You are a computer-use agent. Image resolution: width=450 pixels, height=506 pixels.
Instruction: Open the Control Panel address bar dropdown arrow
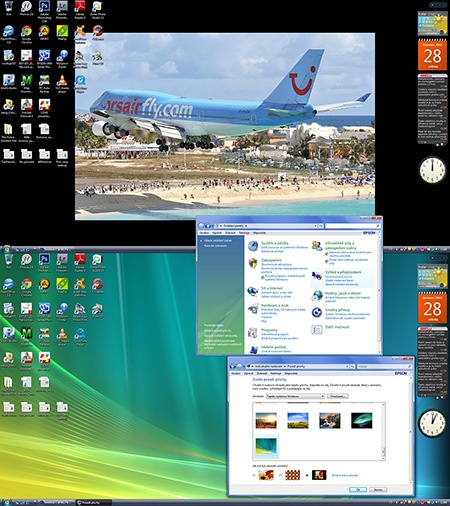click(315, 226)
